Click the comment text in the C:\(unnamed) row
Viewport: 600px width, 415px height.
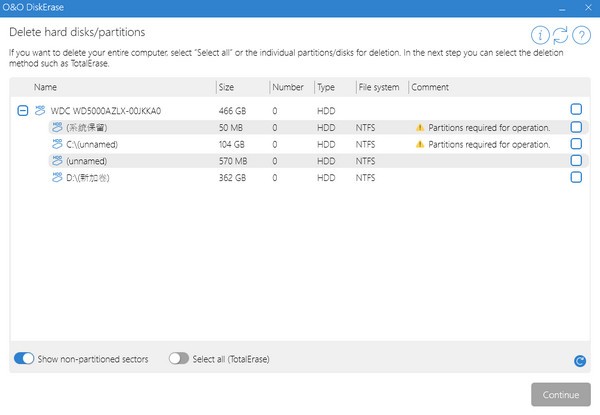[489, 145]
